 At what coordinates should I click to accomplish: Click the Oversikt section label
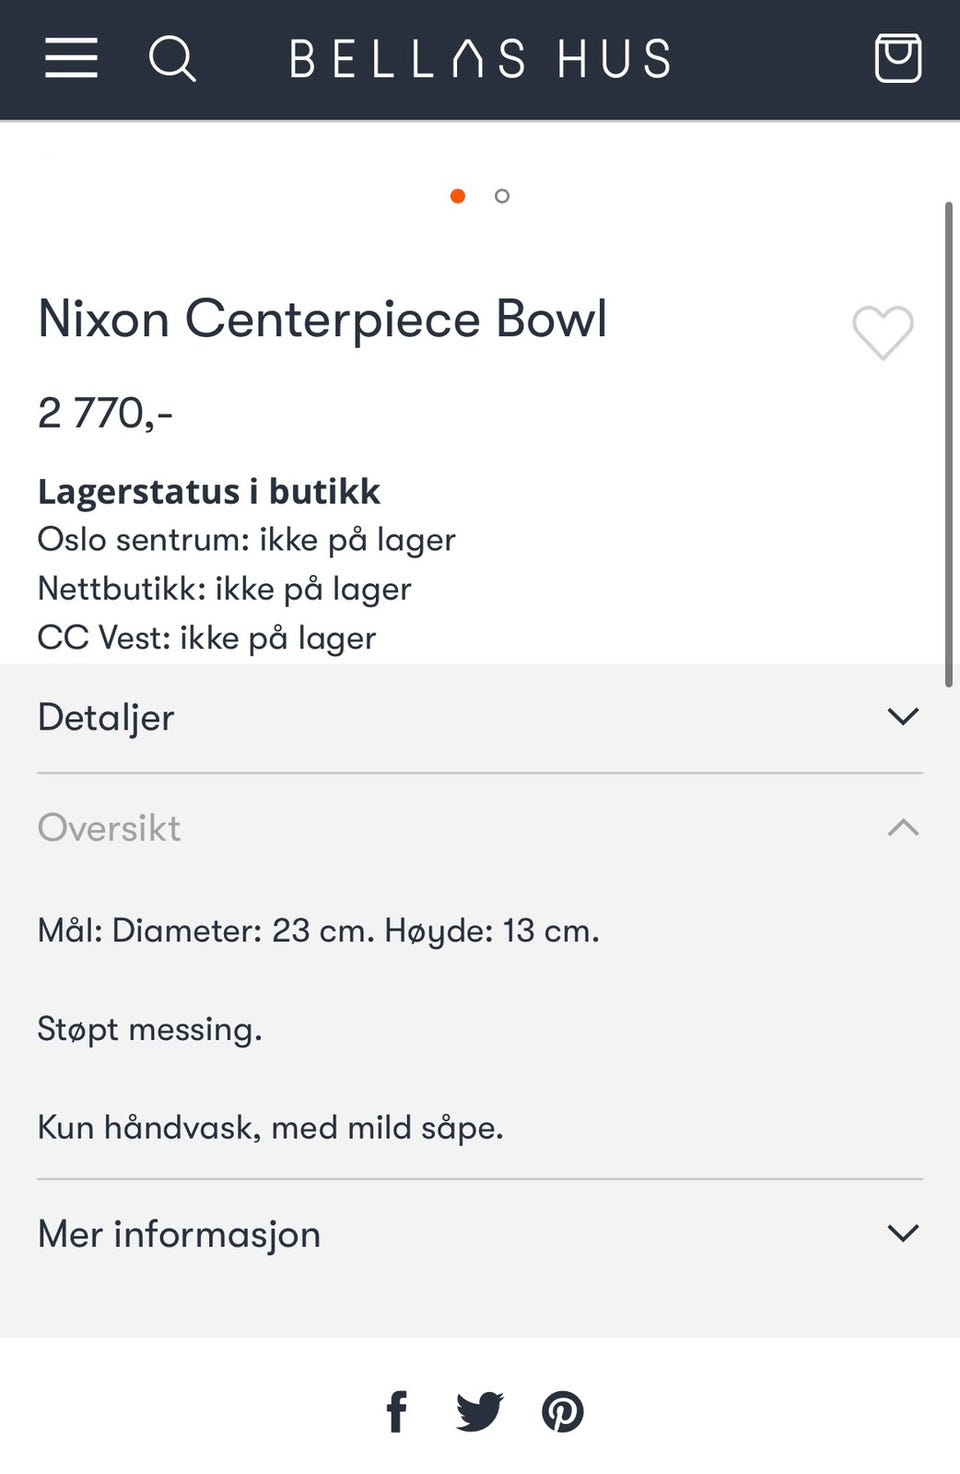(x=109, y=828)
